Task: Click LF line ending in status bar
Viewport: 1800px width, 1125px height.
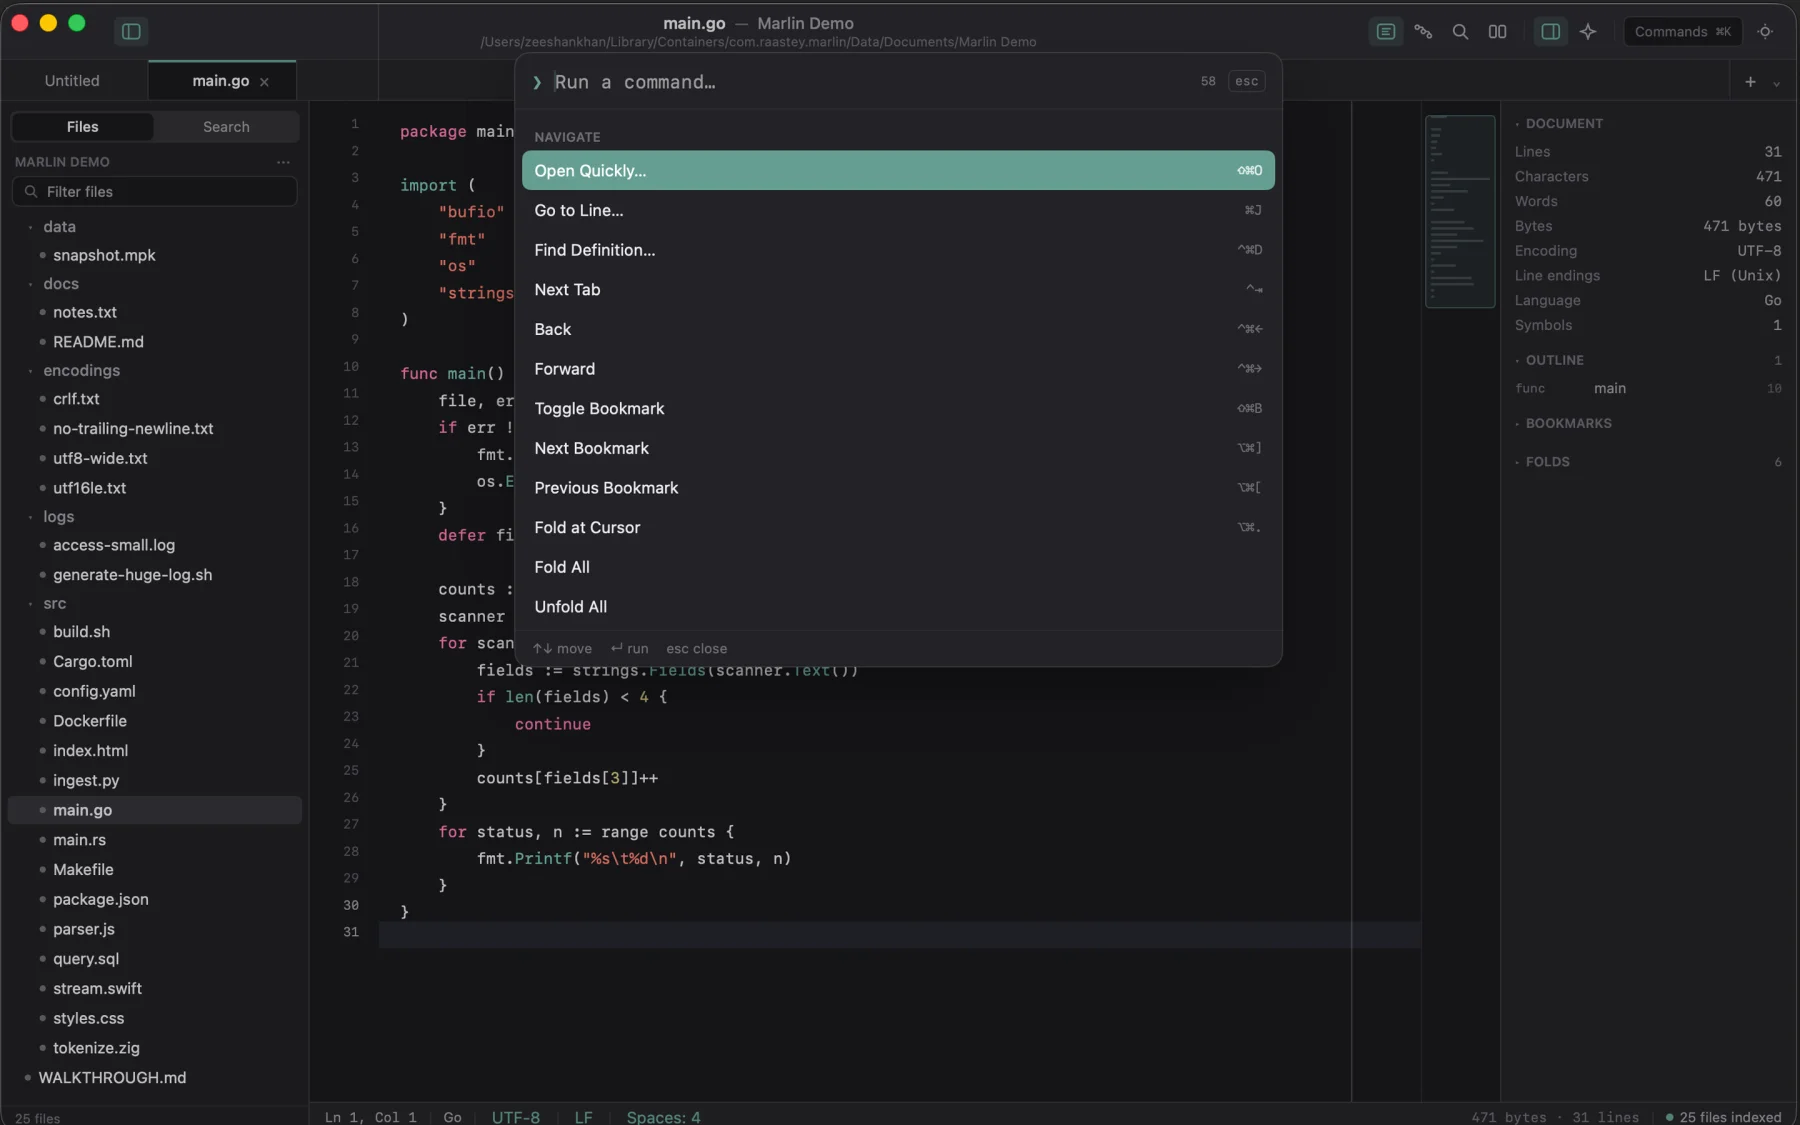Action: click(584, 1117)
